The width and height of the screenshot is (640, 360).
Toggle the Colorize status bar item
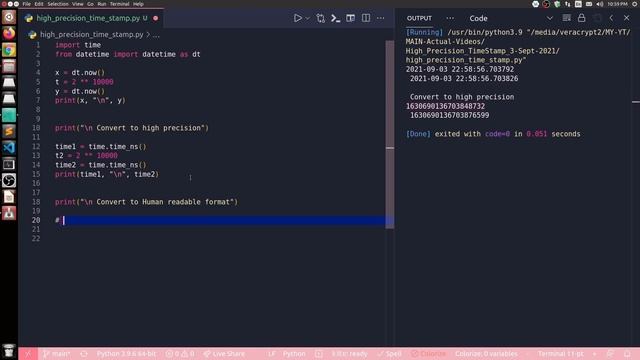point(429,354)
